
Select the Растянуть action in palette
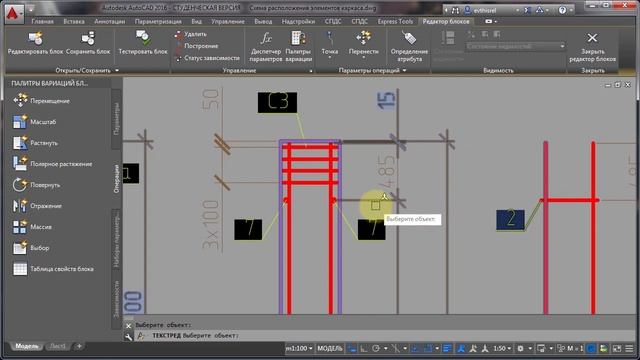click(35, 143)
